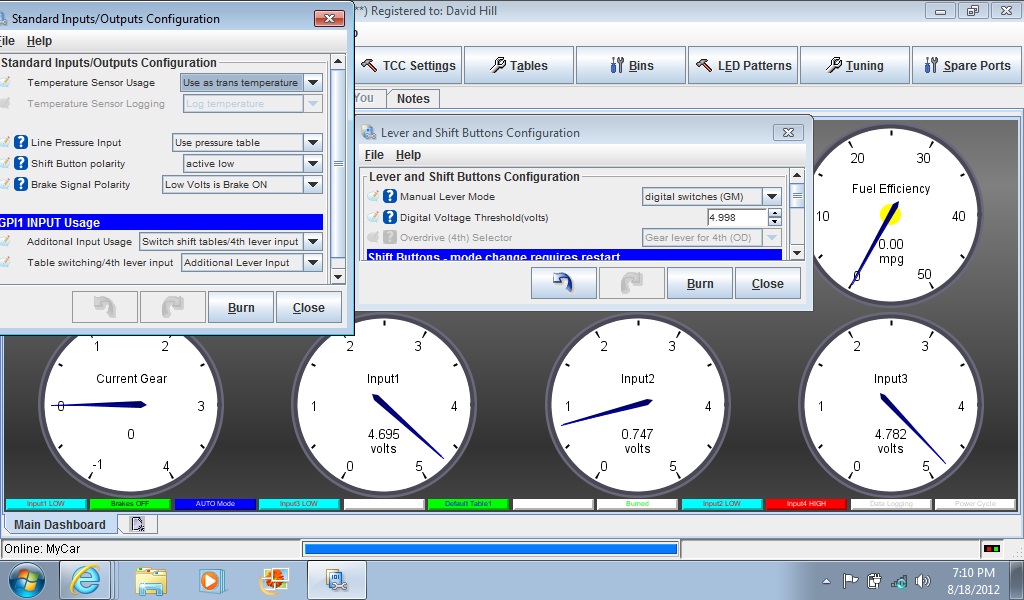
Task: Open LED Patterns toolbar button
Action: [x=743, y=65]
